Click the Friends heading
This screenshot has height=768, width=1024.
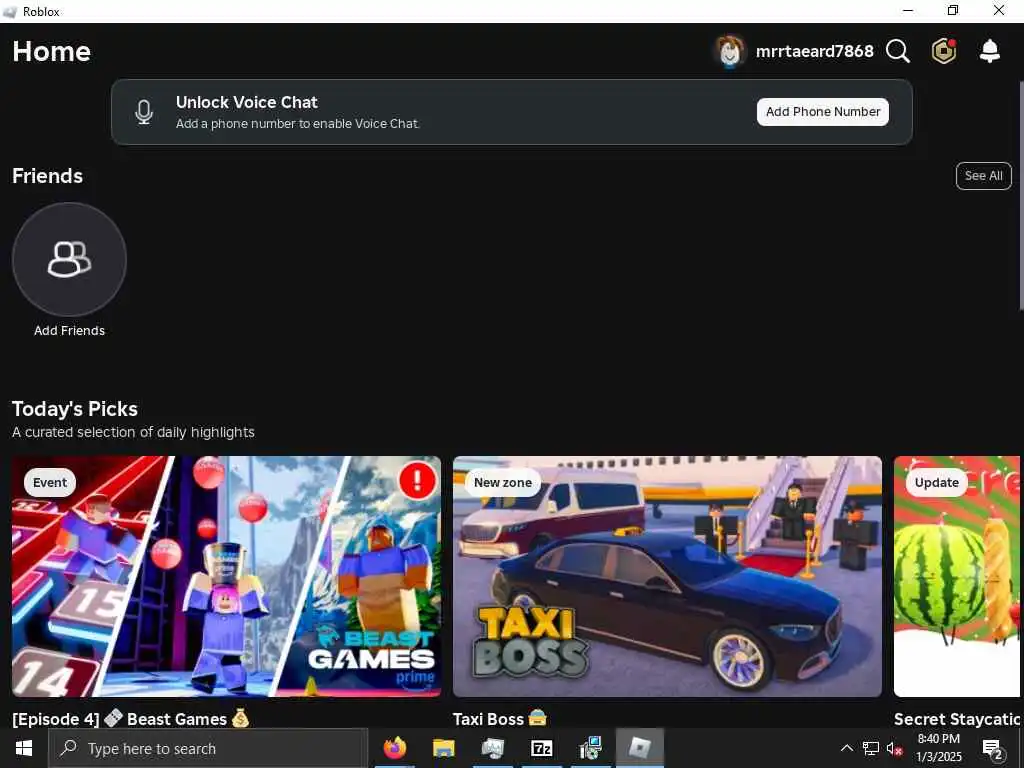[47, 176]
